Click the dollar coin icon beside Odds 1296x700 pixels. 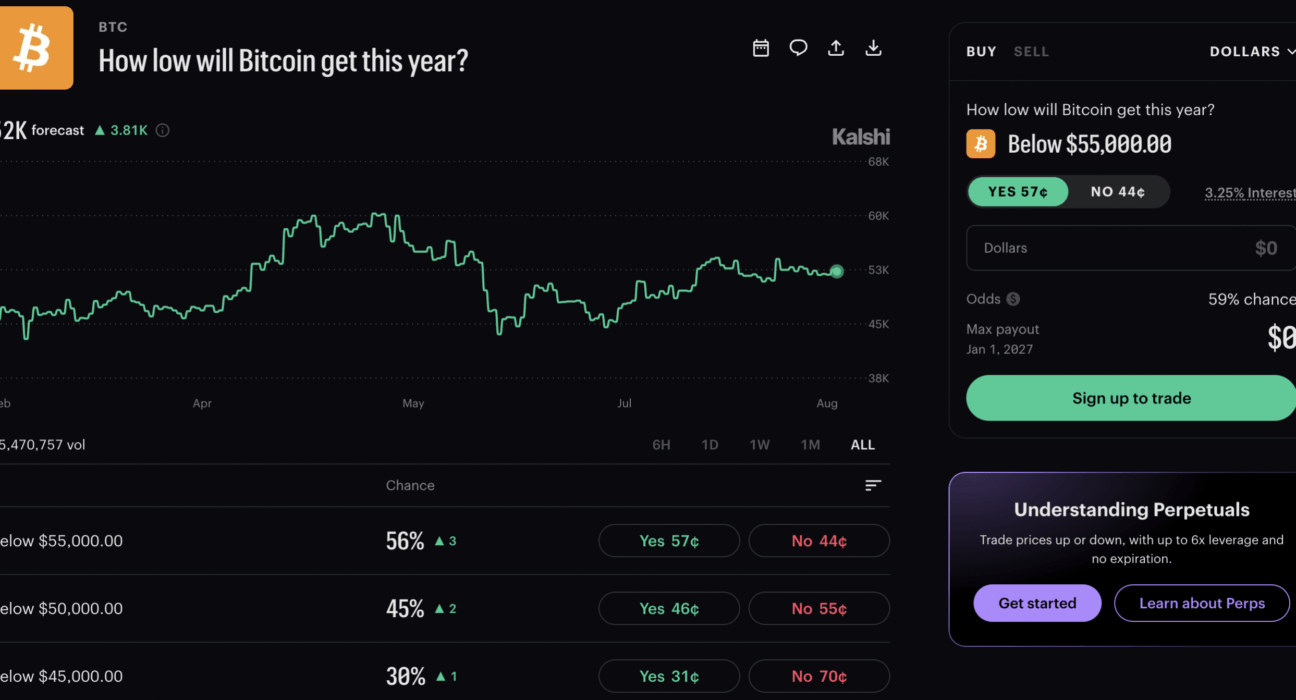coord(1013,299)
